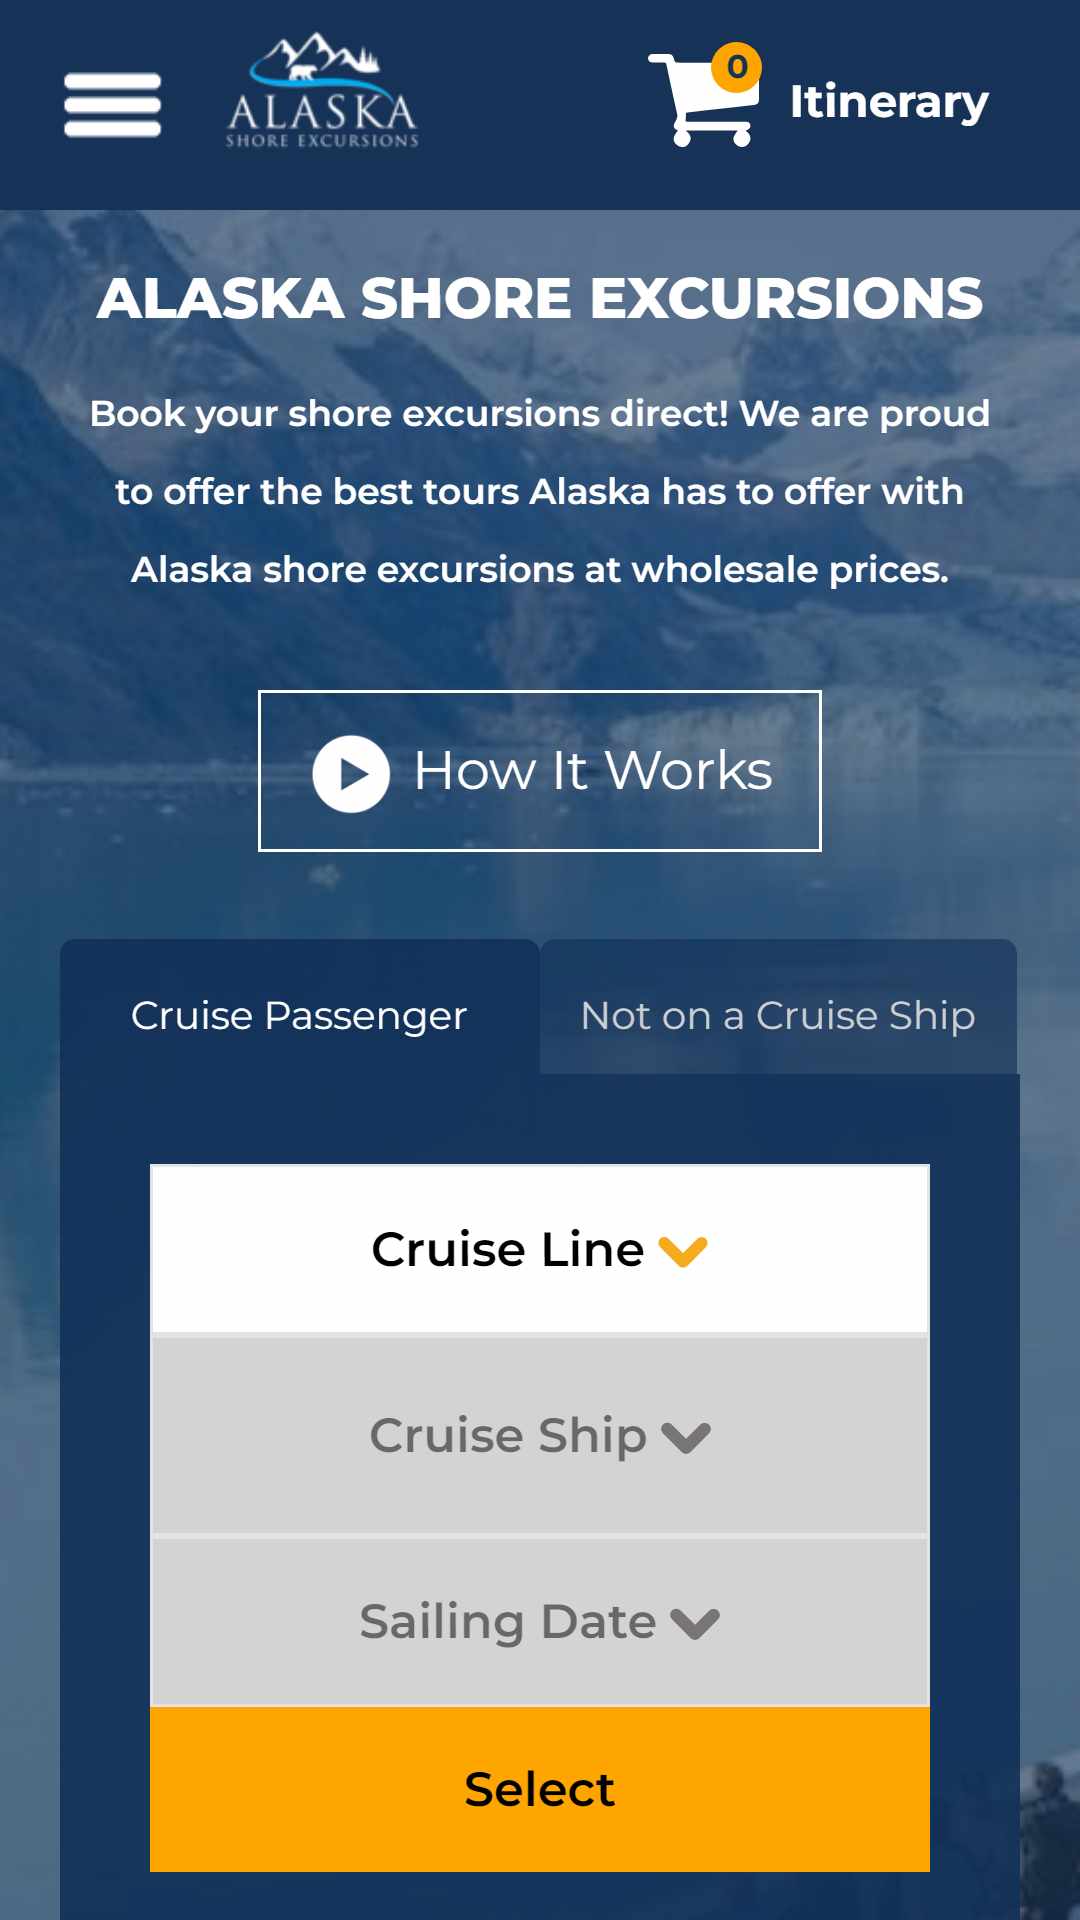Expand the Sailing Date dropdown

pyautogui.click(x=540, y=1621)
